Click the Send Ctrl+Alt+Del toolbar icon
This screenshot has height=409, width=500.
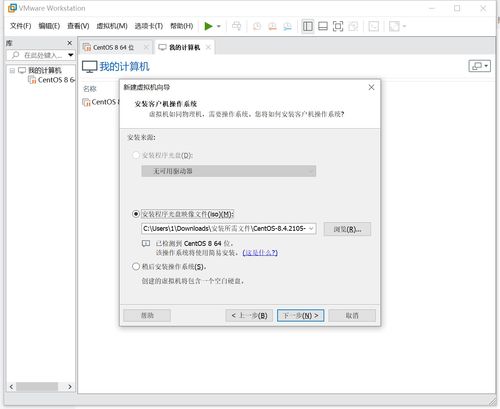coord(236,26)
